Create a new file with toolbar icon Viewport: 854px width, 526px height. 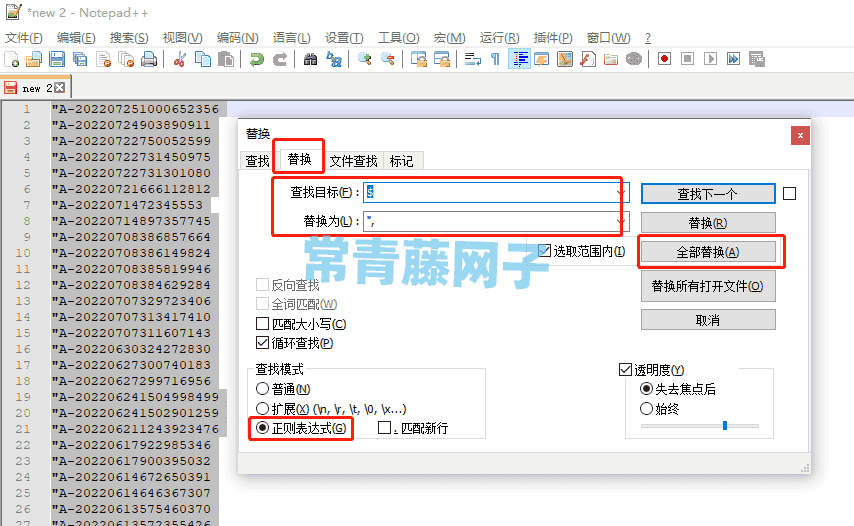(11, 59)
